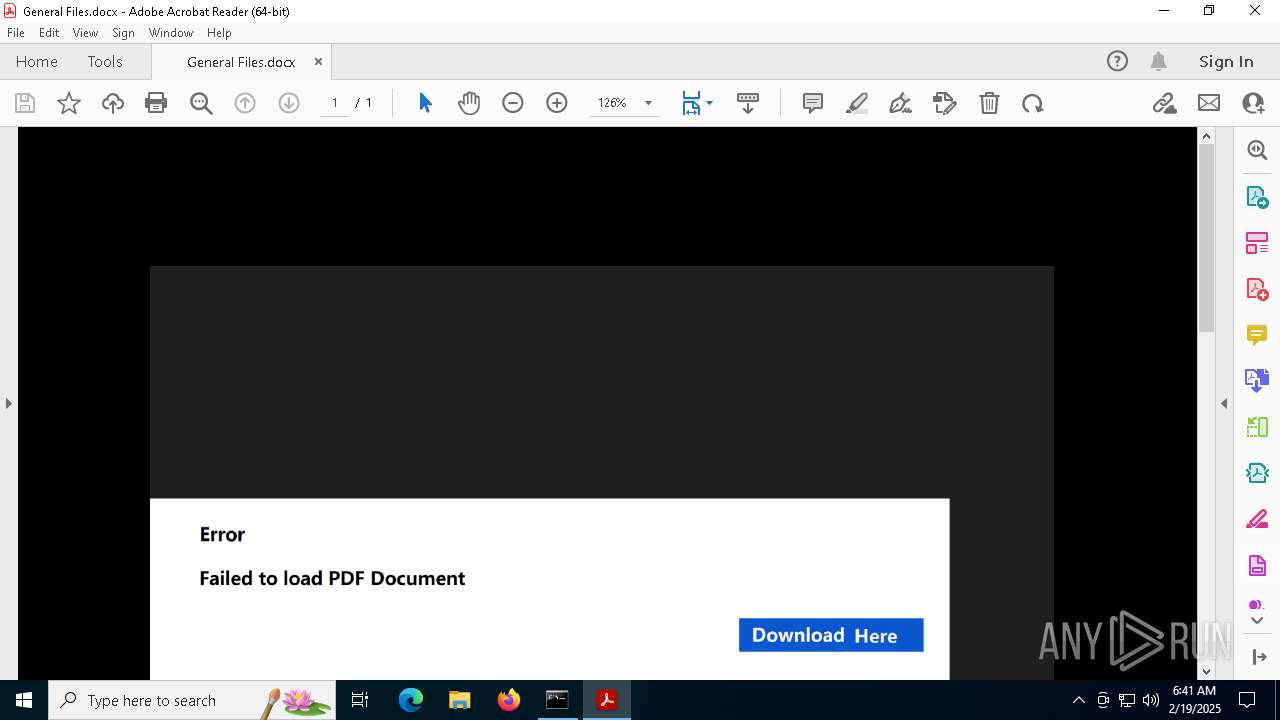Open the Find text magnifier tool
Viewport: 1280px width, 720px height.
pyautogui.click(x=201, y=103)
